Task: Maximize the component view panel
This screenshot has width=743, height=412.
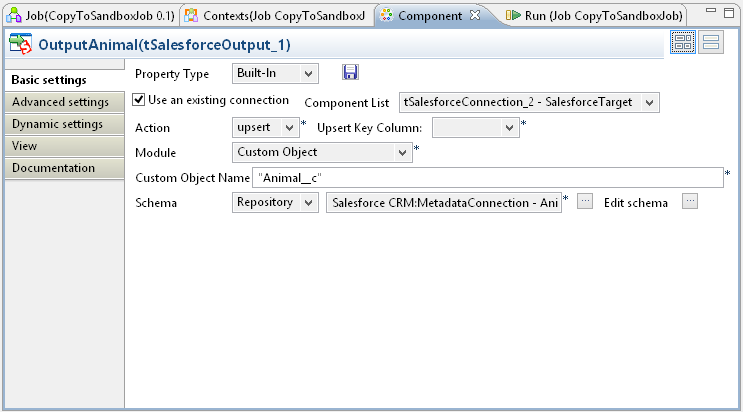Action: pos(731,12)
